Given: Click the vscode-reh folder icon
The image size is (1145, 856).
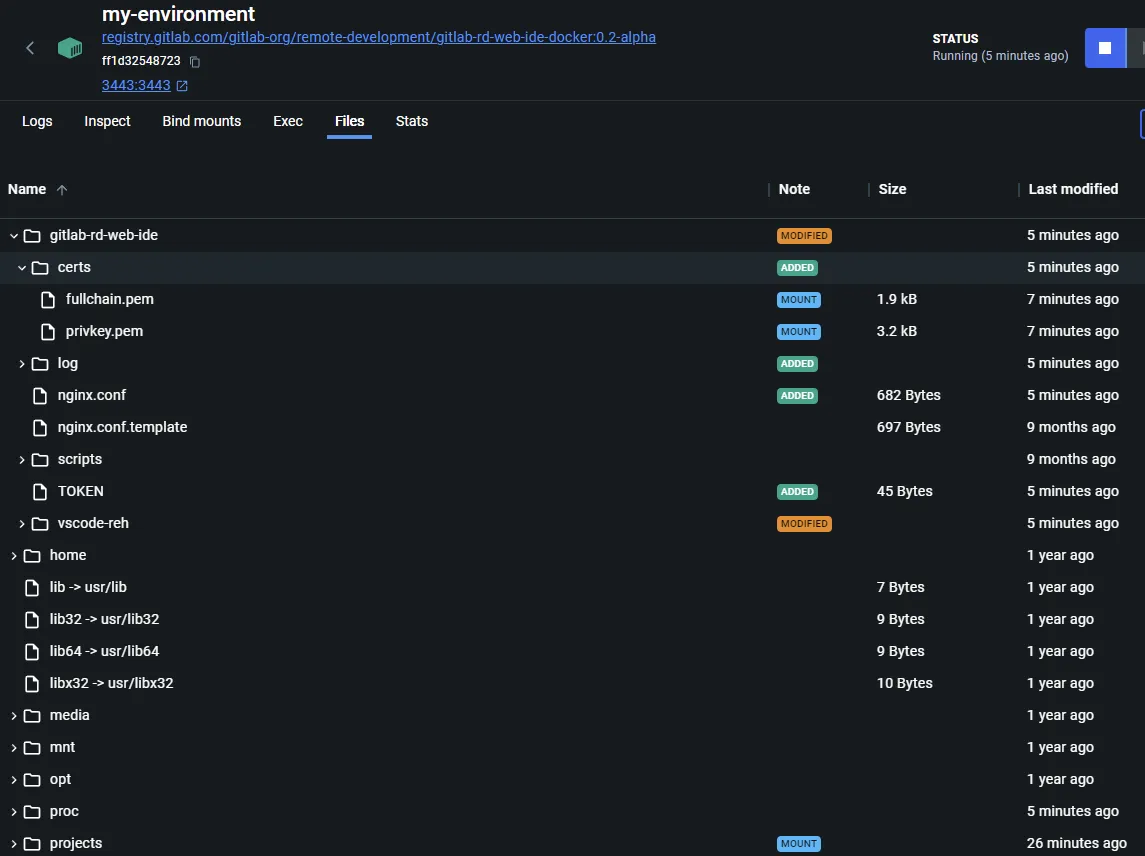Looking at the screenshot, I should coord(40,524).
